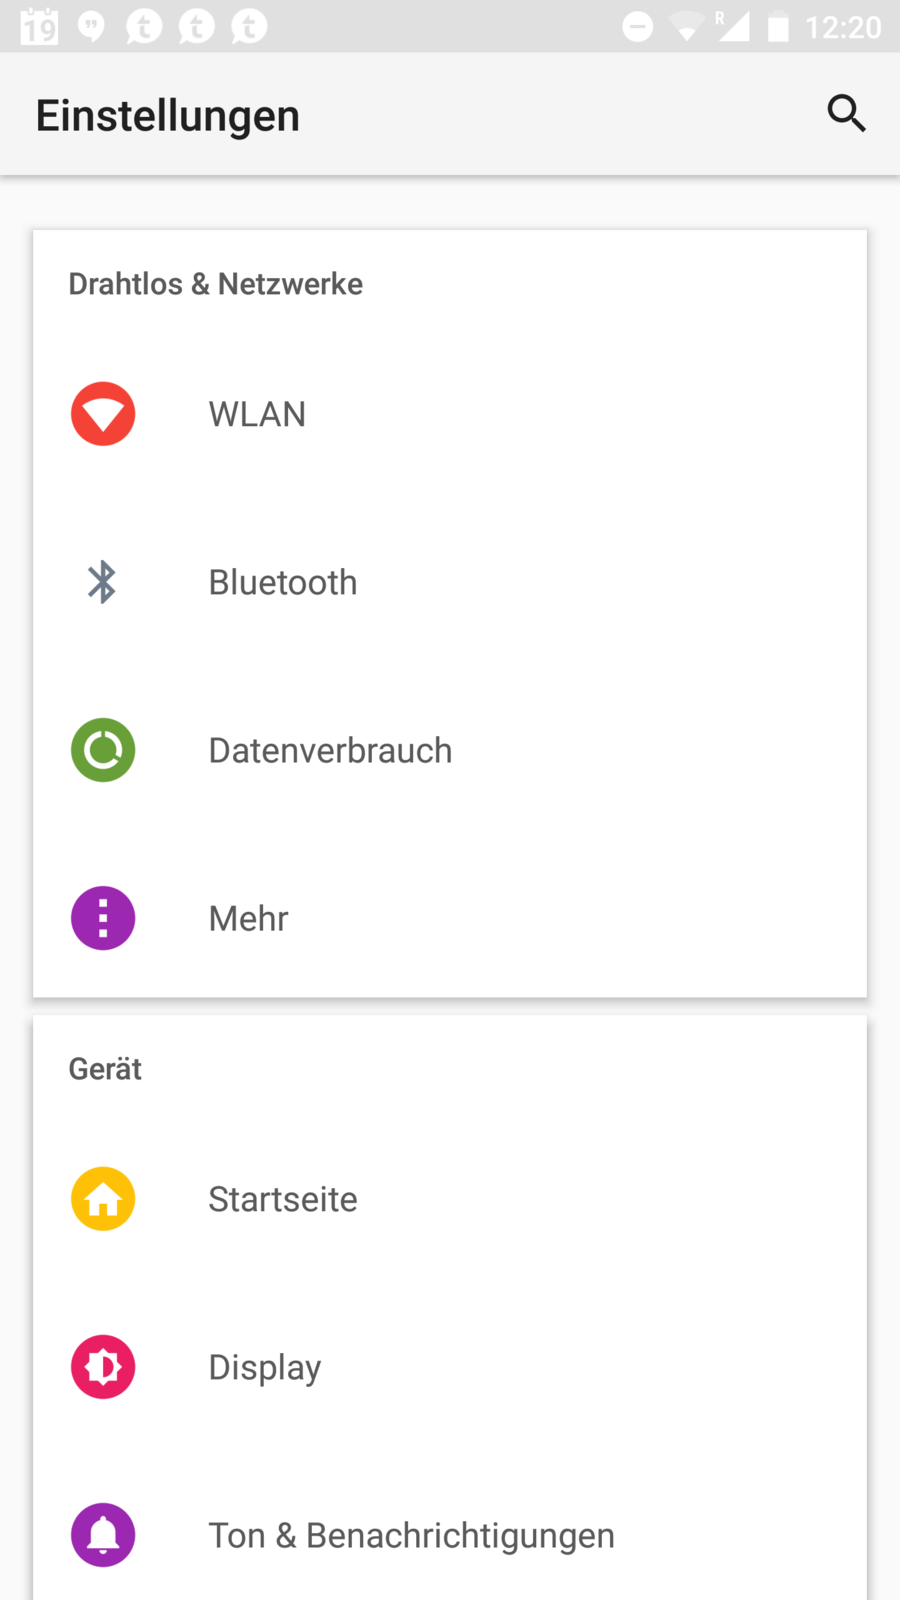900x1600 pixels.
Task: Open Ton & Benachrichtigungen settings
Action: (411, 1535)
